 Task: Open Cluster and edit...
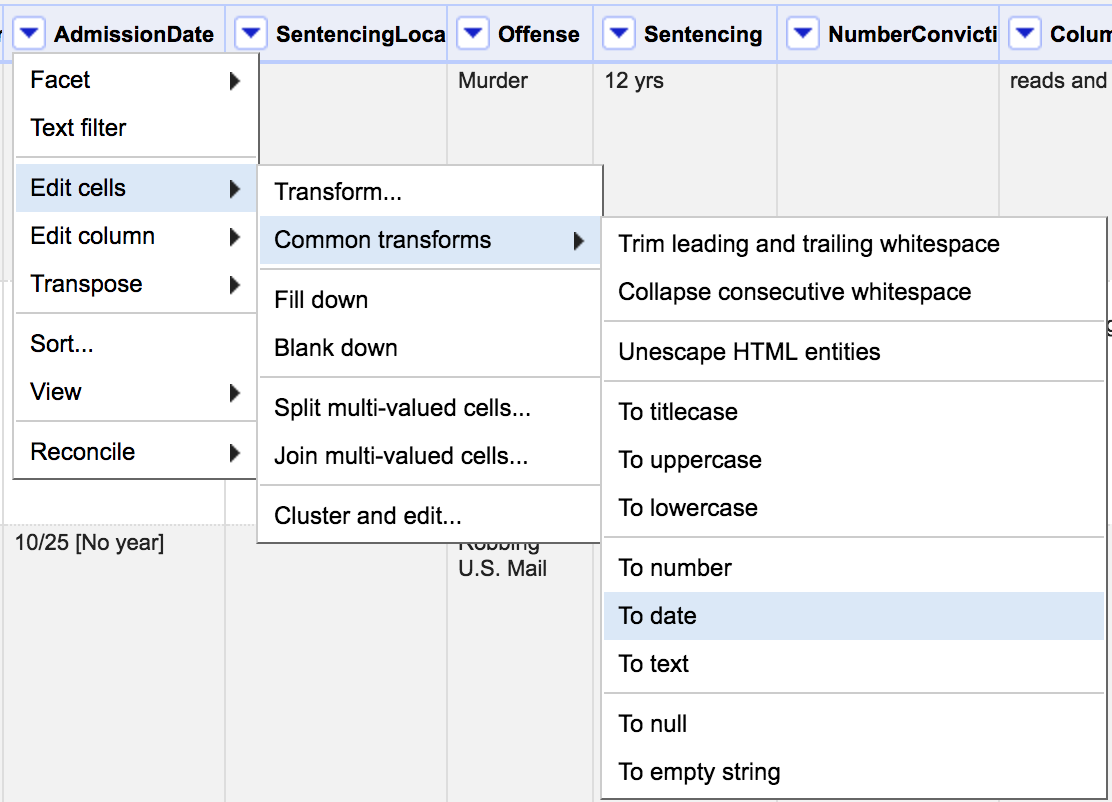click(x=368, y=516)
